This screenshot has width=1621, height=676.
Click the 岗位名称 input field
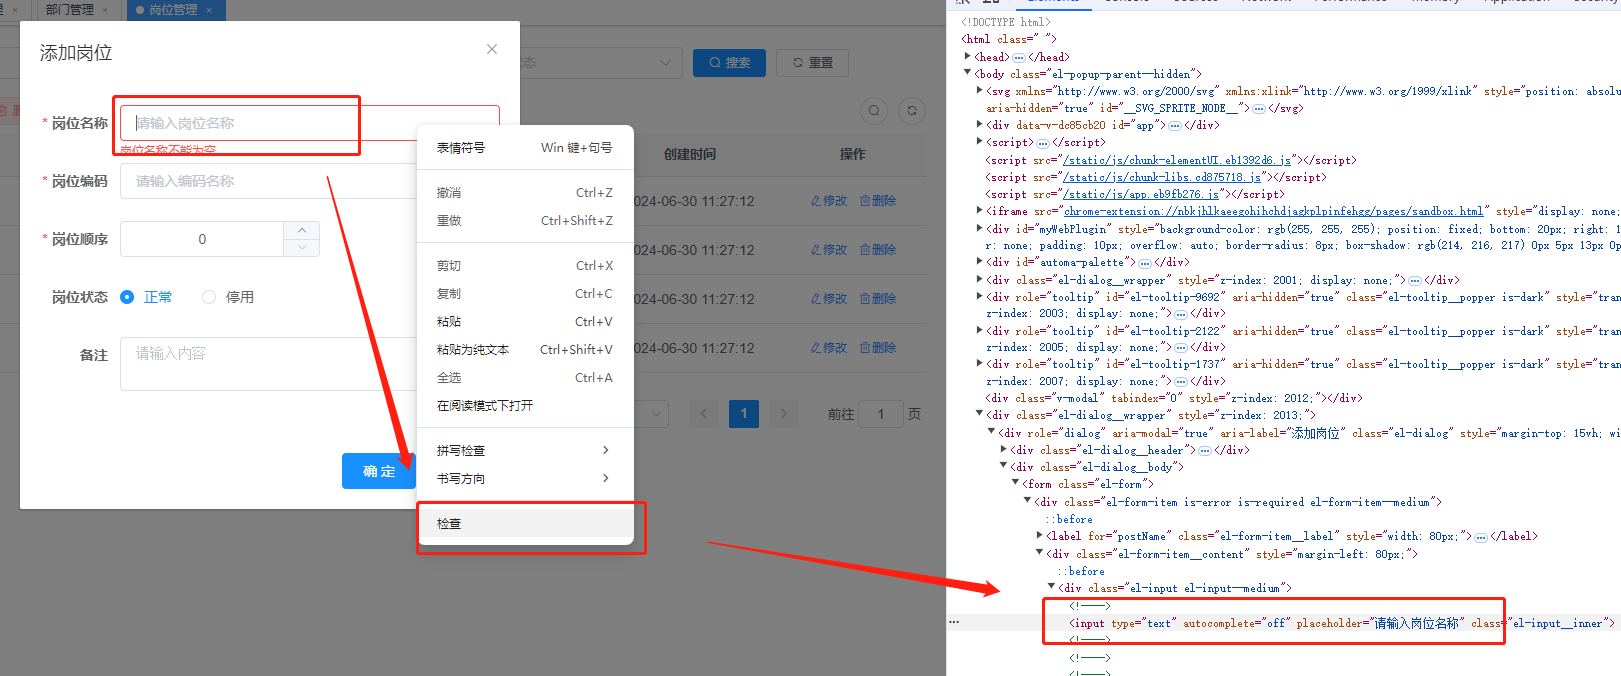pyautogui.click(x=309, y=123)
